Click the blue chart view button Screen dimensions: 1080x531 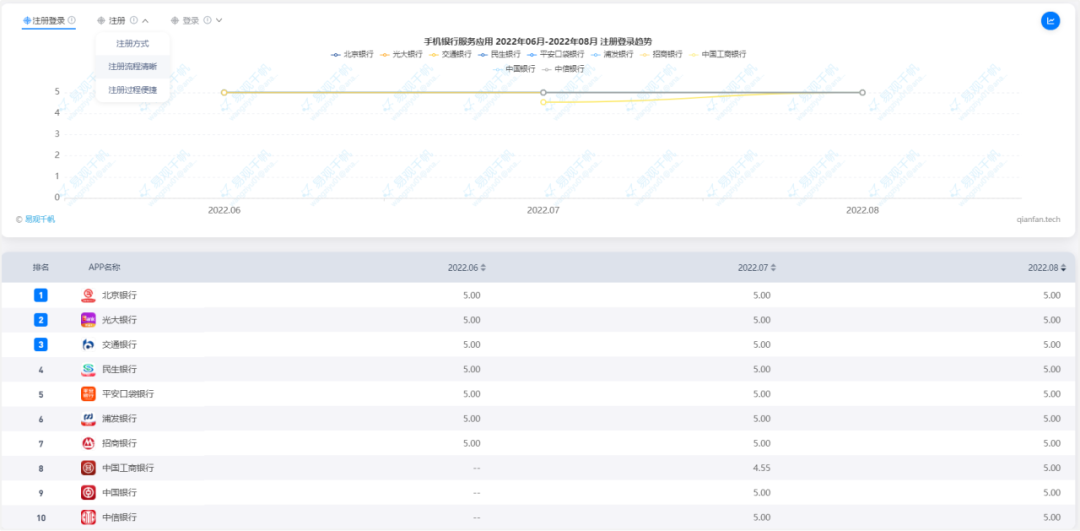pyautogui.click(x=1050, y=20)
